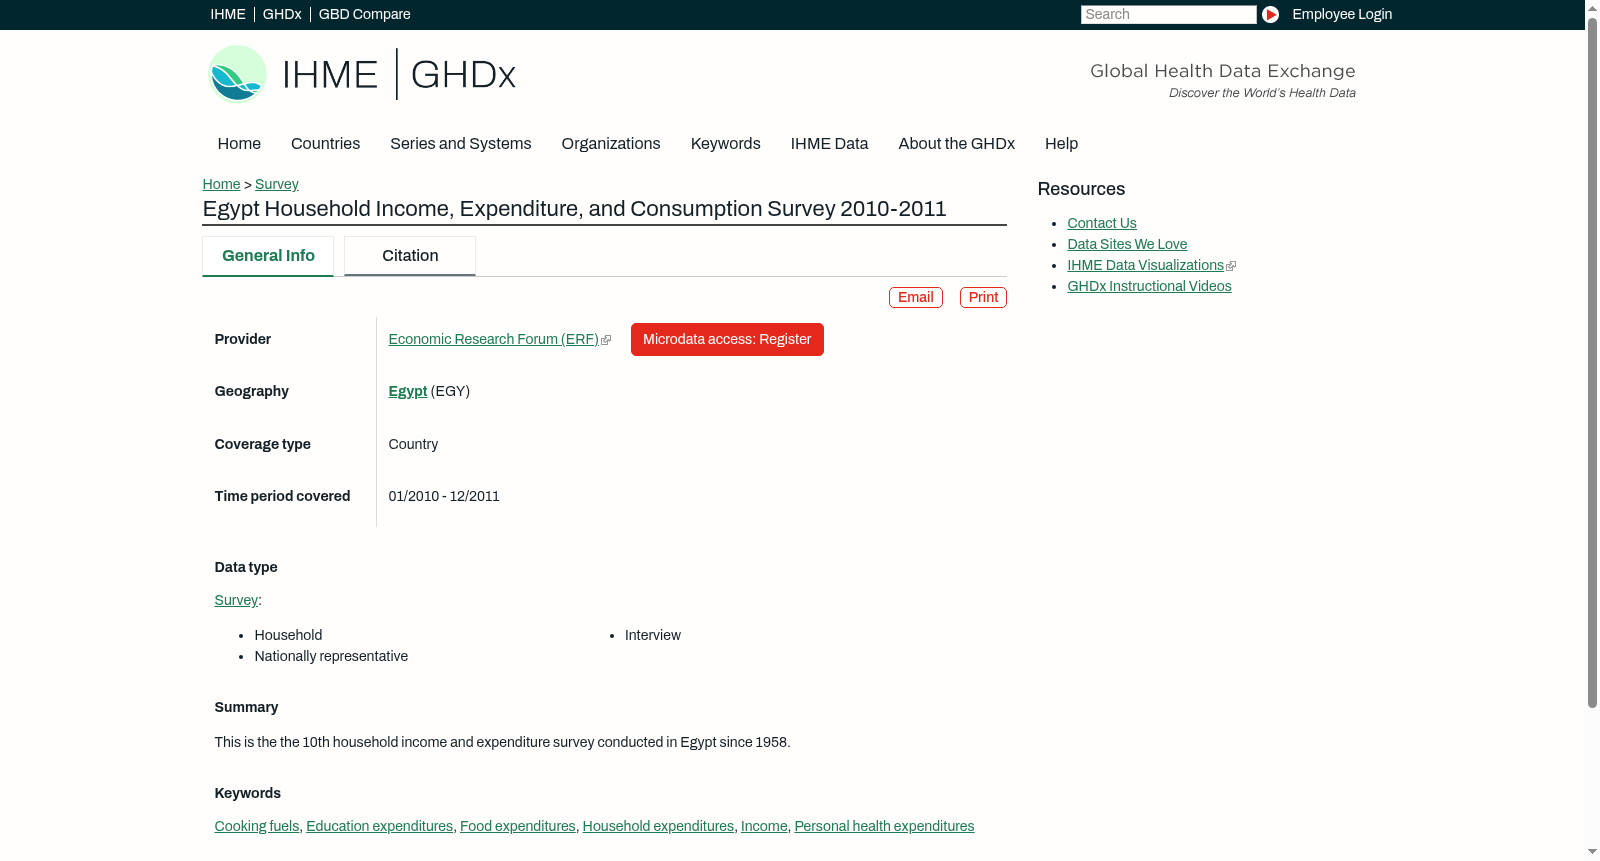Open Income keyword link

point(764,827)
